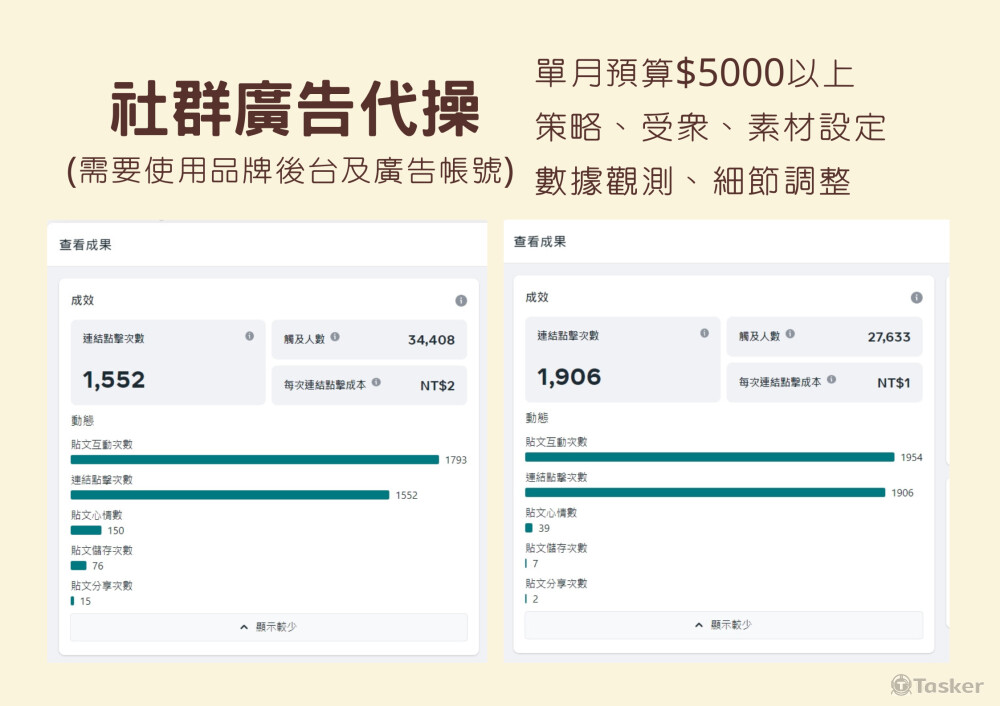
Task: Click the 連結點擊次數 bar showing 1552
Action: pyautogui.click(x=229, y=495)
